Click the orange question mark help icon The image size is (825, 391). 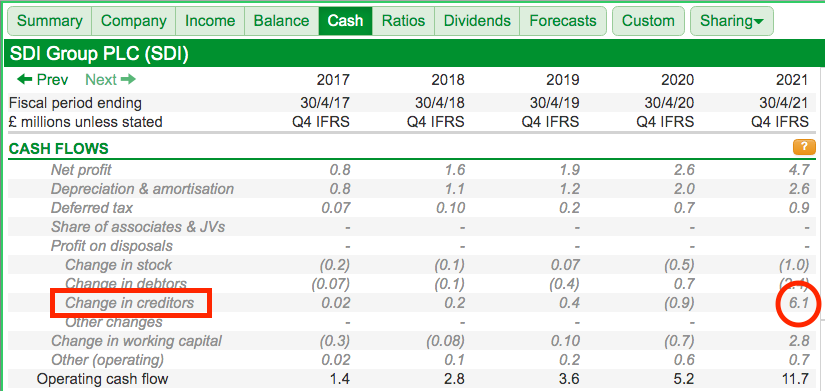click(800, 148)
